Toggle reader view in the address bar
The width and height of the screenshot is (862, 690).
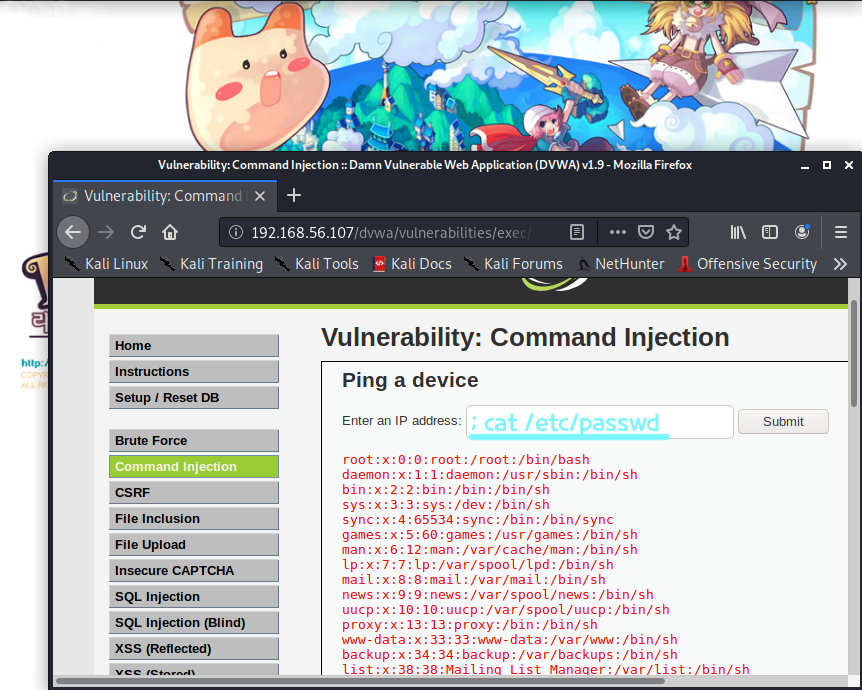(x=577, y=233)
